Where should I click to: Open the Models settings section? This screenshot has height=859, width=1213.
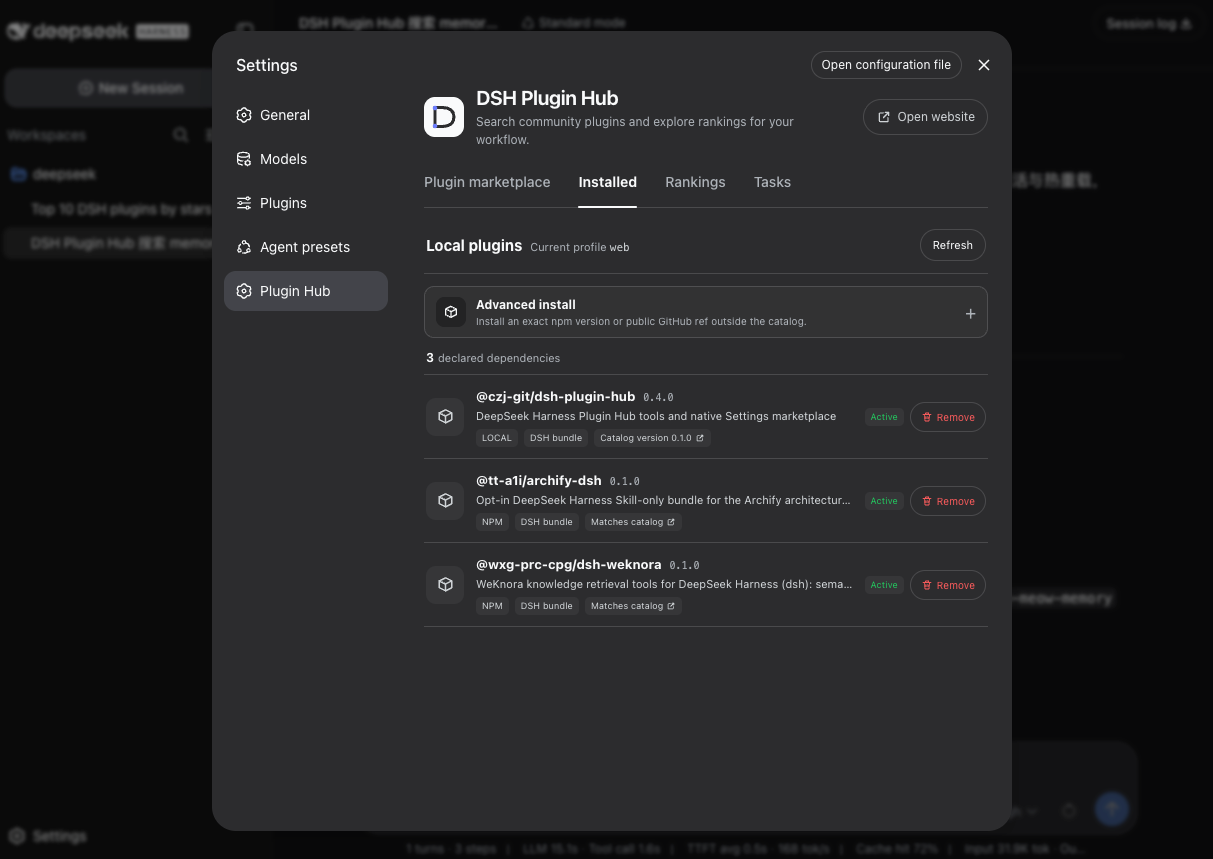click(x=305, y=159)
